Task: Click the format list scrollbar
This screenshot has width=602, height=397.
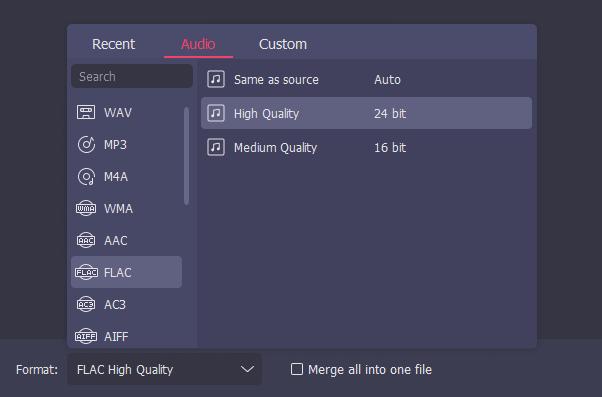Action: pos(187,156)
